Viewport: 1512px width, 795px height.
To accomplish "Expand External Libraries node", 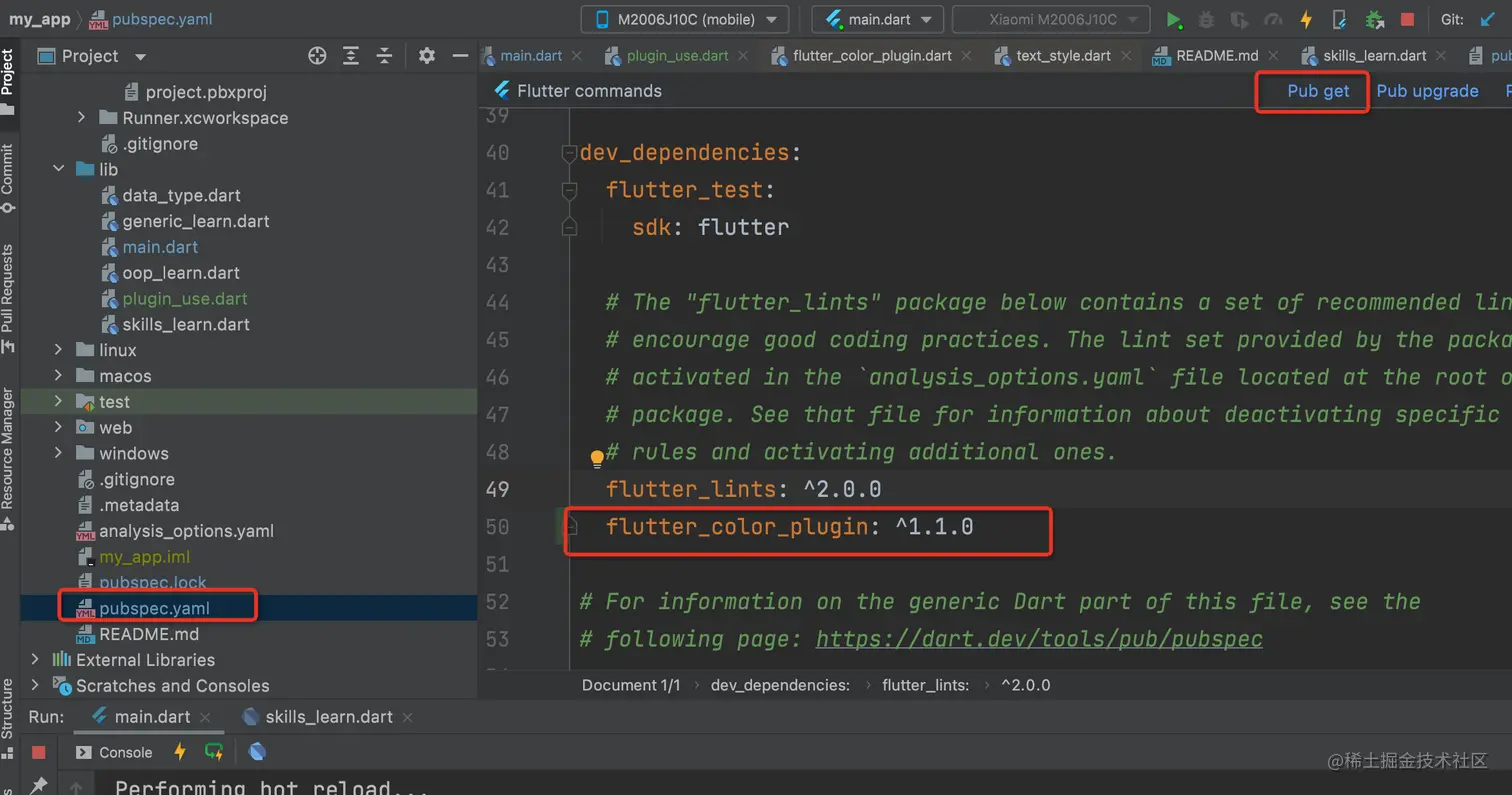I will (x=36, y=660).
